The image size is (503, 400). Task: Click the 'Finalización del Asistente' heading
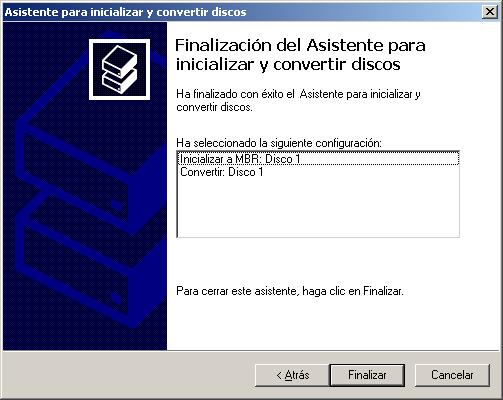tap(300, 55)
